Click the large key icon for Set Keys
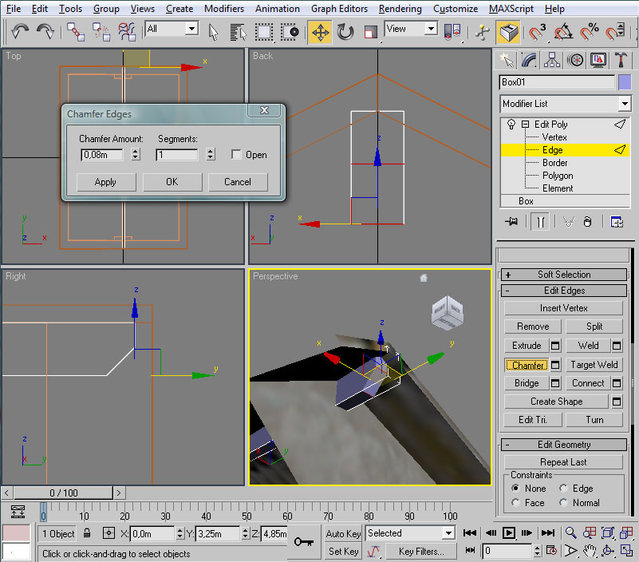The image size is (639, 562). [304, 542]
